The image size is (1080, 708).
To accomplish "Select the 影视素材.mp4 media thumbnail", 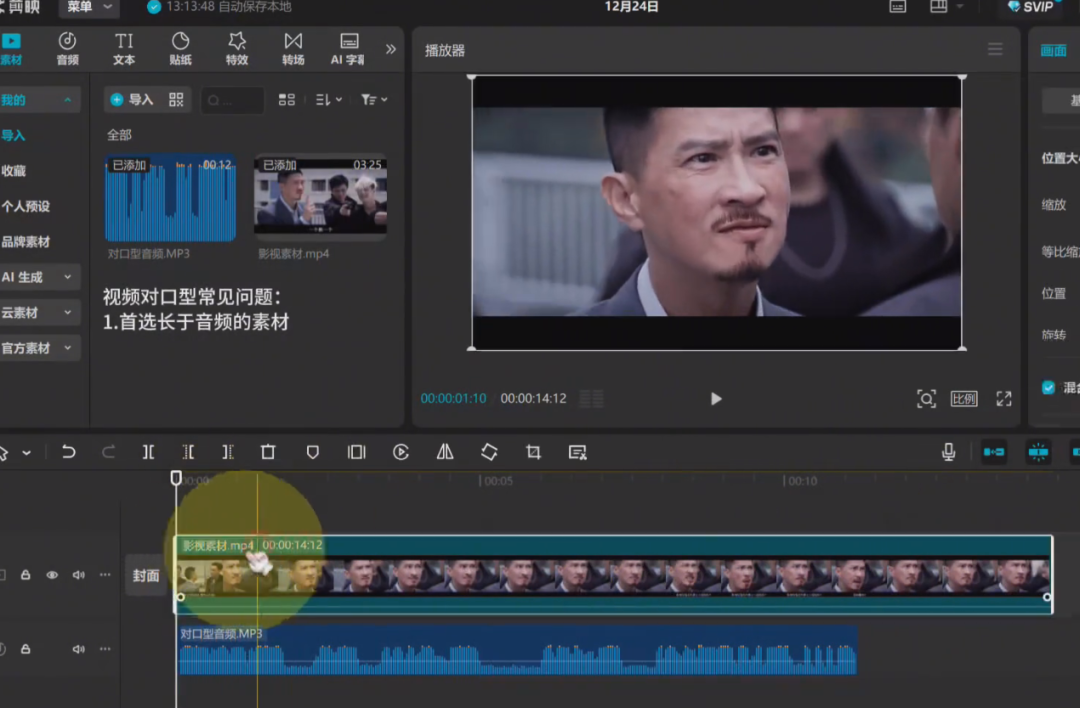I will pos(320,196).
